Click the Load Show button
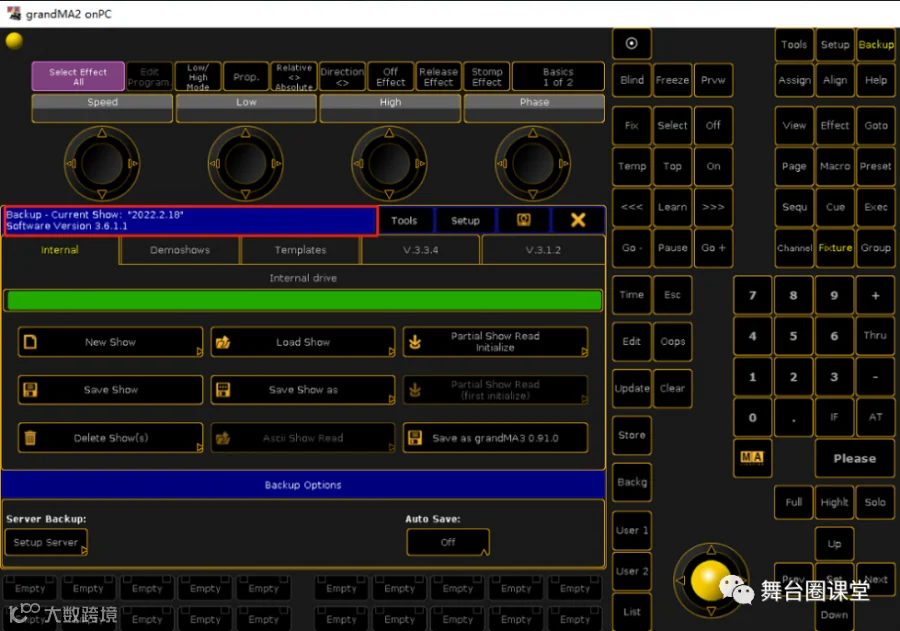Screen dimensions: 900x631 (303, 342)
